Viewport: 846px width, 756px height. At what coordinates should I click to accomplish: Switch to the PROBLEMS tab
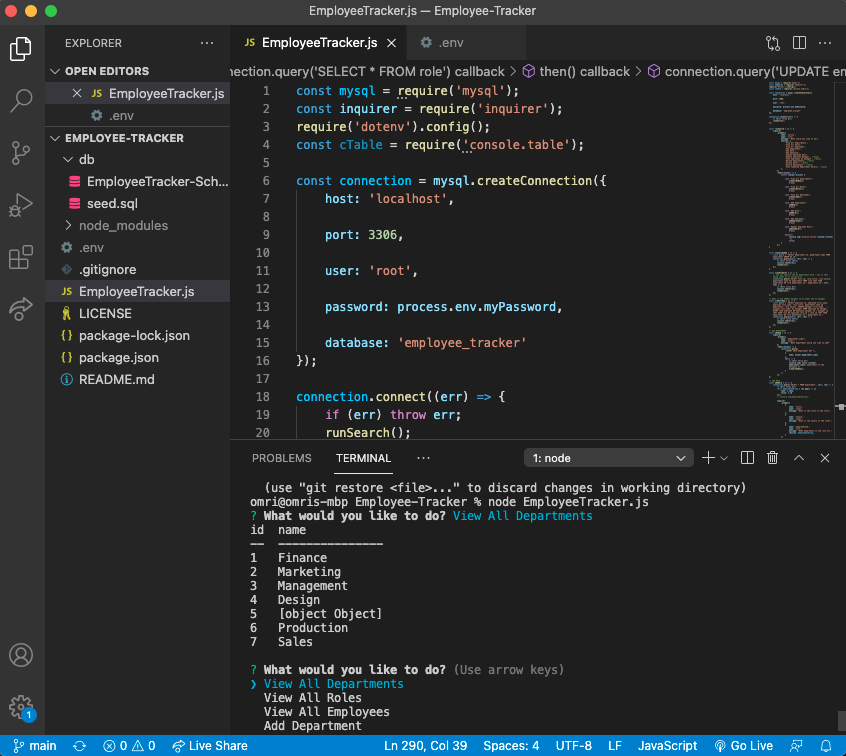coord(281,457)
